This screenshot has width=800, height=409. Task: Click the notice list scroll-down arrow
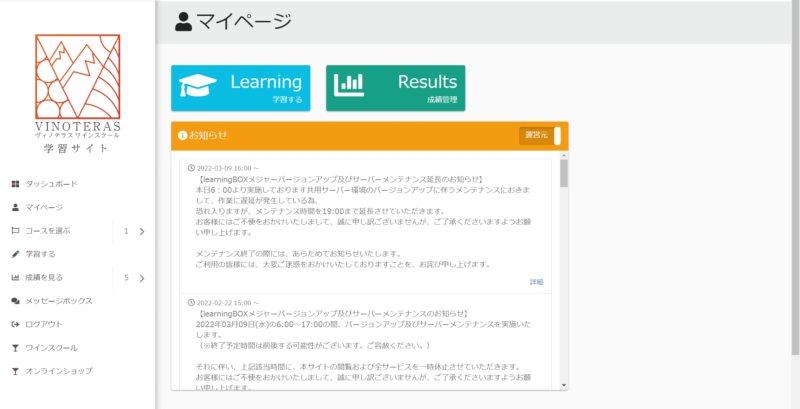(564, 385)
